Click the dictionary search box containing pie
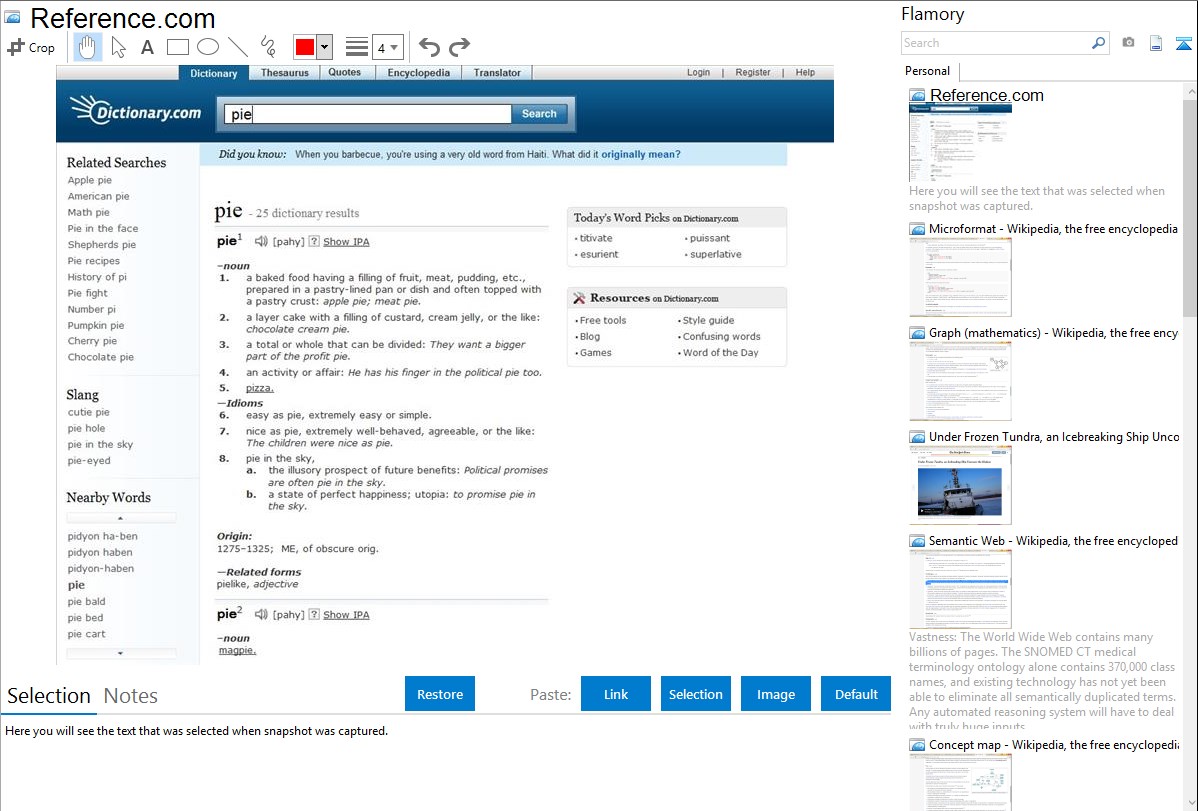1198x811 pixels. tap(367, 113)
